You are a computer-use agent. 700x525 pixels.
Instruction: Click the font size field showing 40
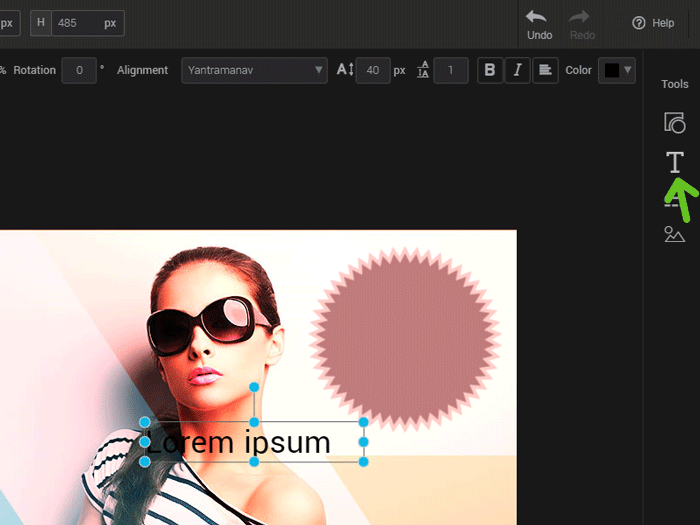tap(372, 70)
